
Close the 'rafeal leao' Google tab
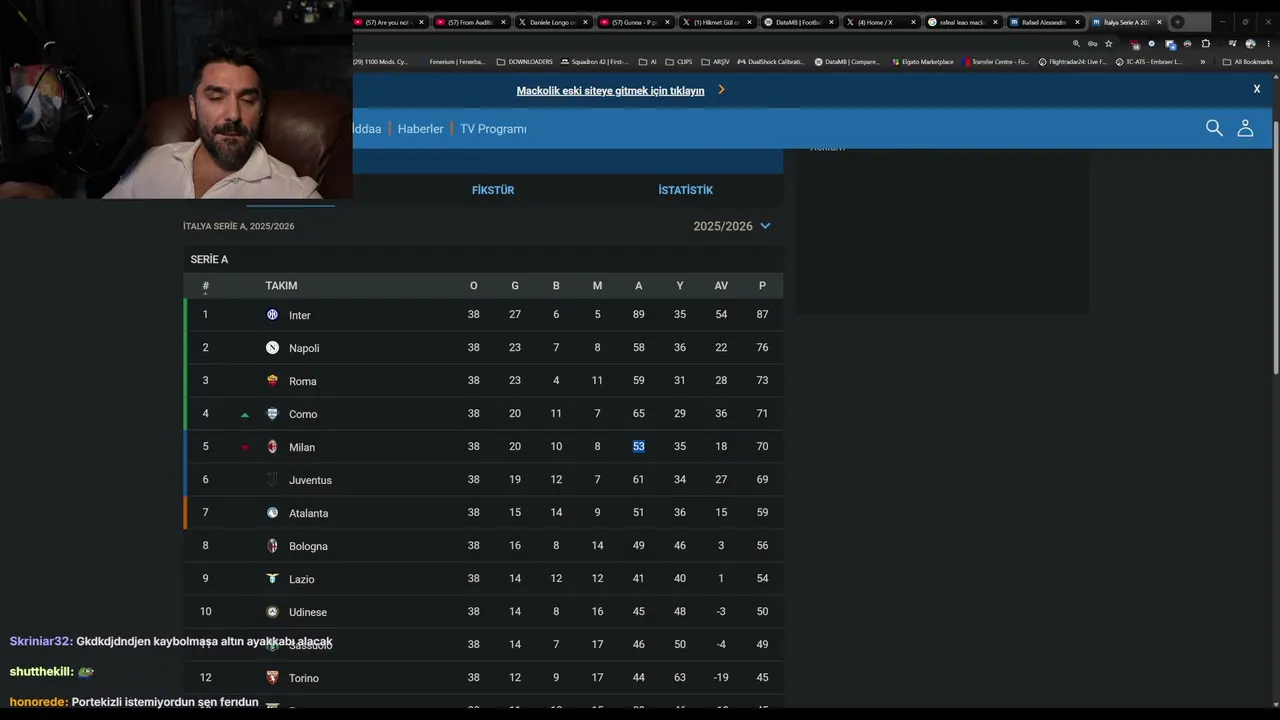pyautogui.click(x=995, y=22)
